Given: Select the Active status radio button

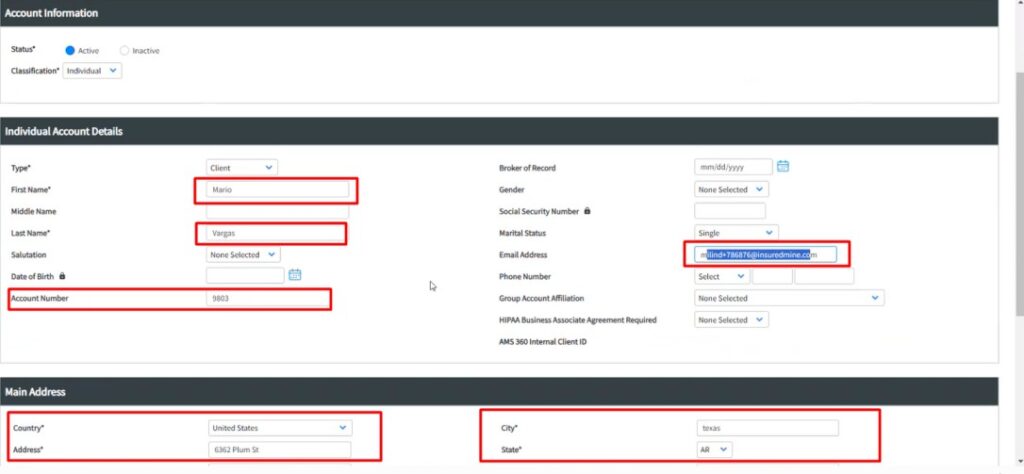Looking at the screenshot, I should click(71, 50).
